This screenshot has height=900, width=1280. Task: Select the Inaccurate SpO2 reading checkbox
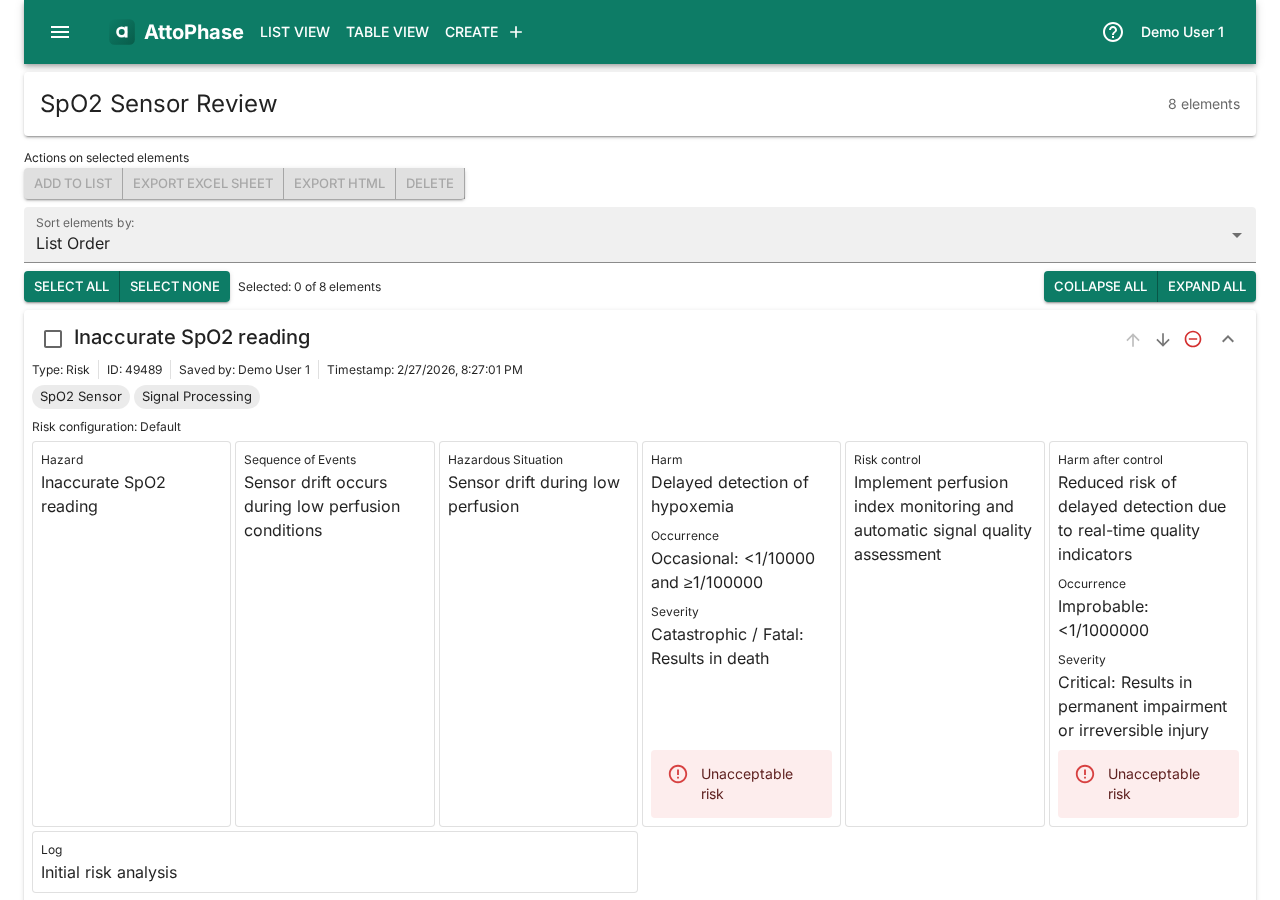[52, 339]
